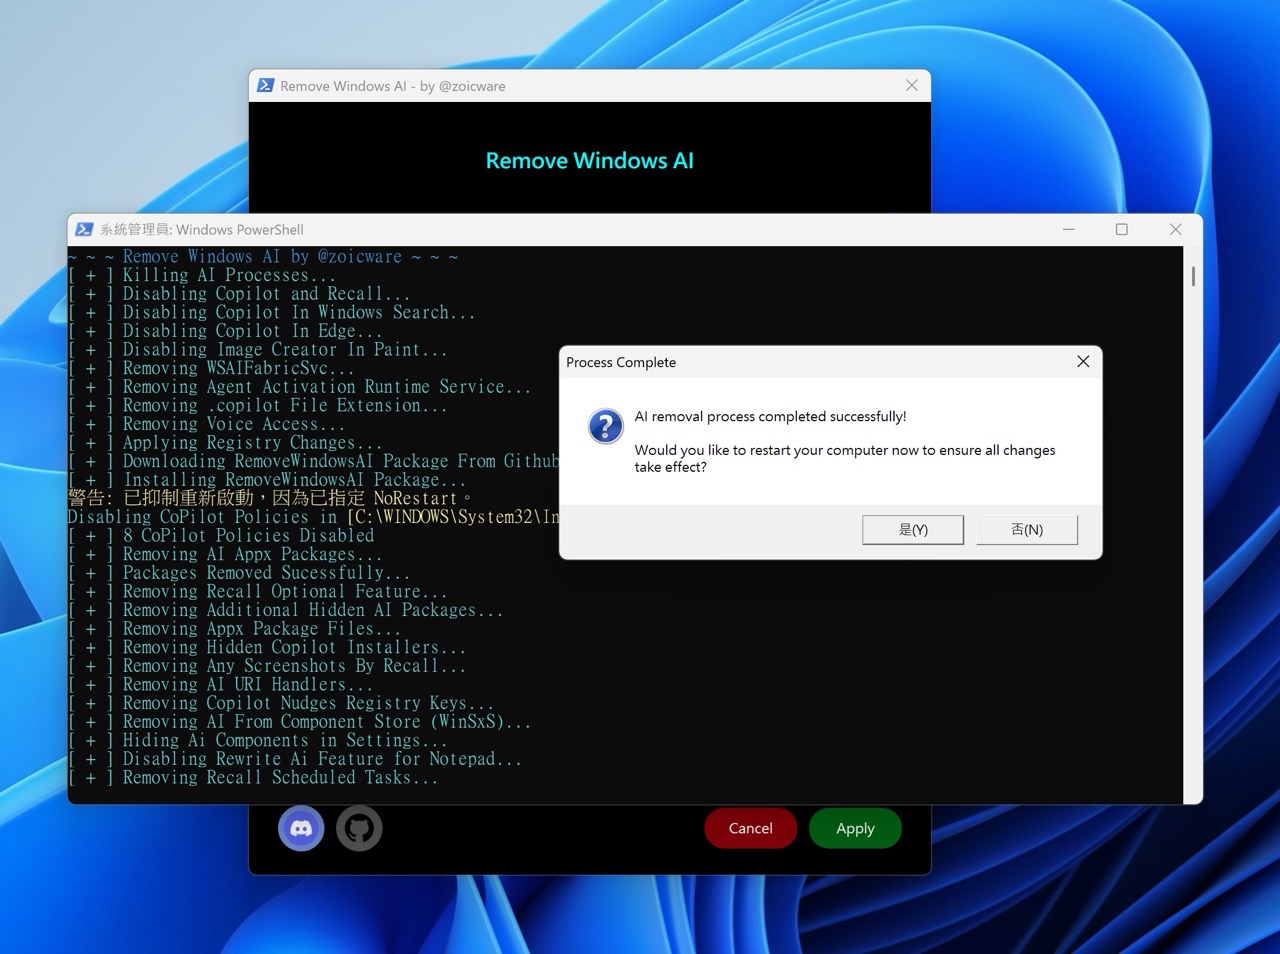
Task: Click the Remove Windows AI heading text
Action: pos(589,160)
